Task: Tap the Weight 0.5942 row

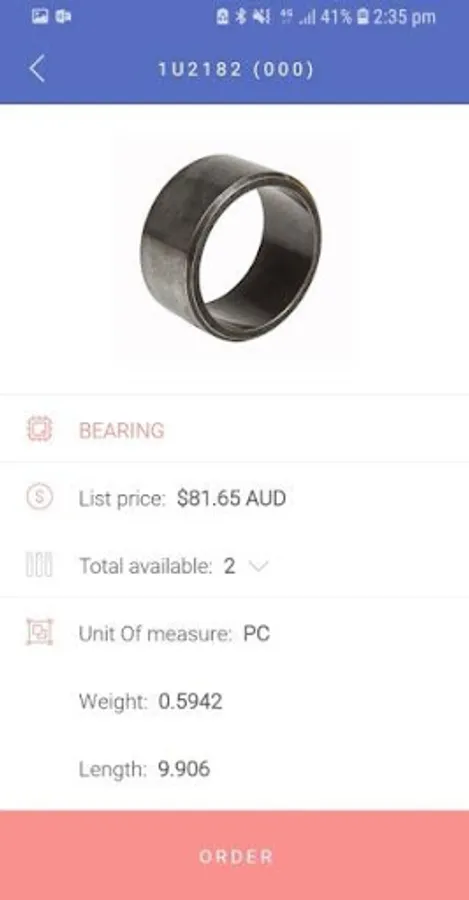Action: [x=234, y=701]
